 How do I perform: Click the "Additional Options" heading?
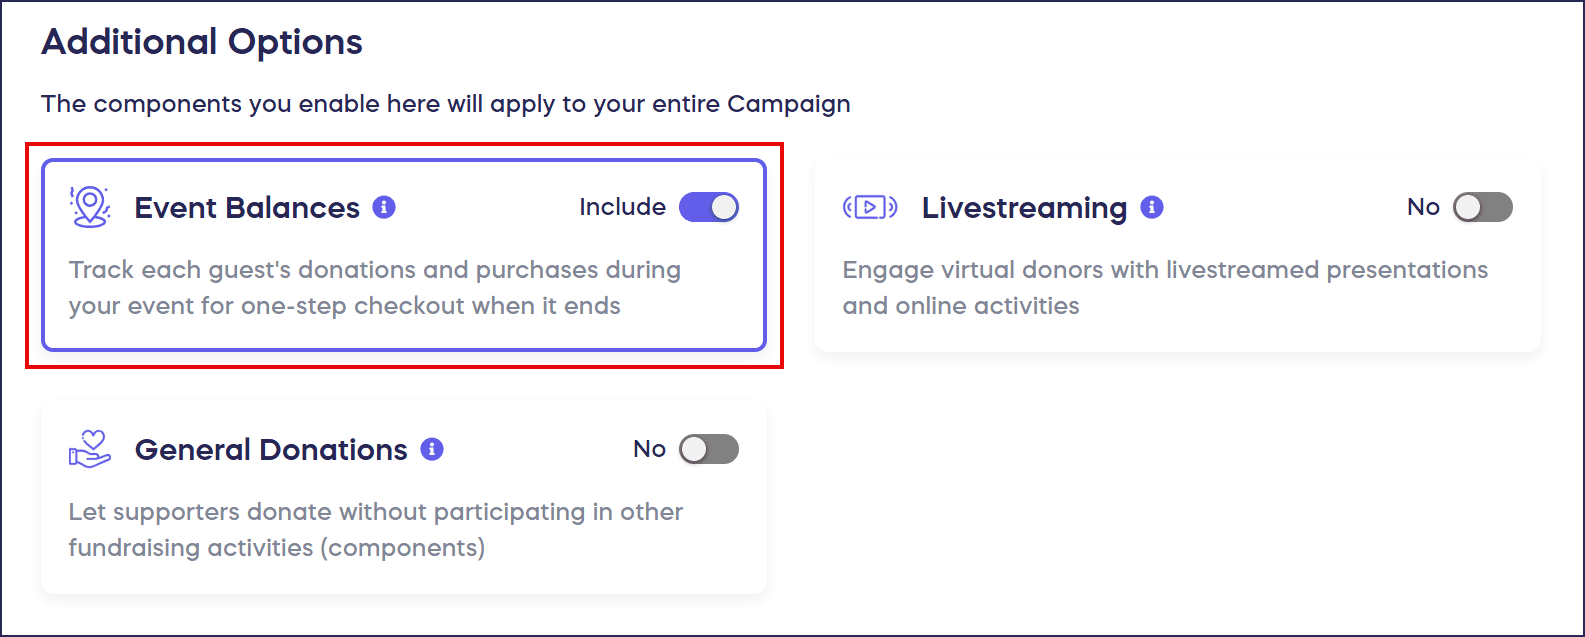tap(202, 42)
